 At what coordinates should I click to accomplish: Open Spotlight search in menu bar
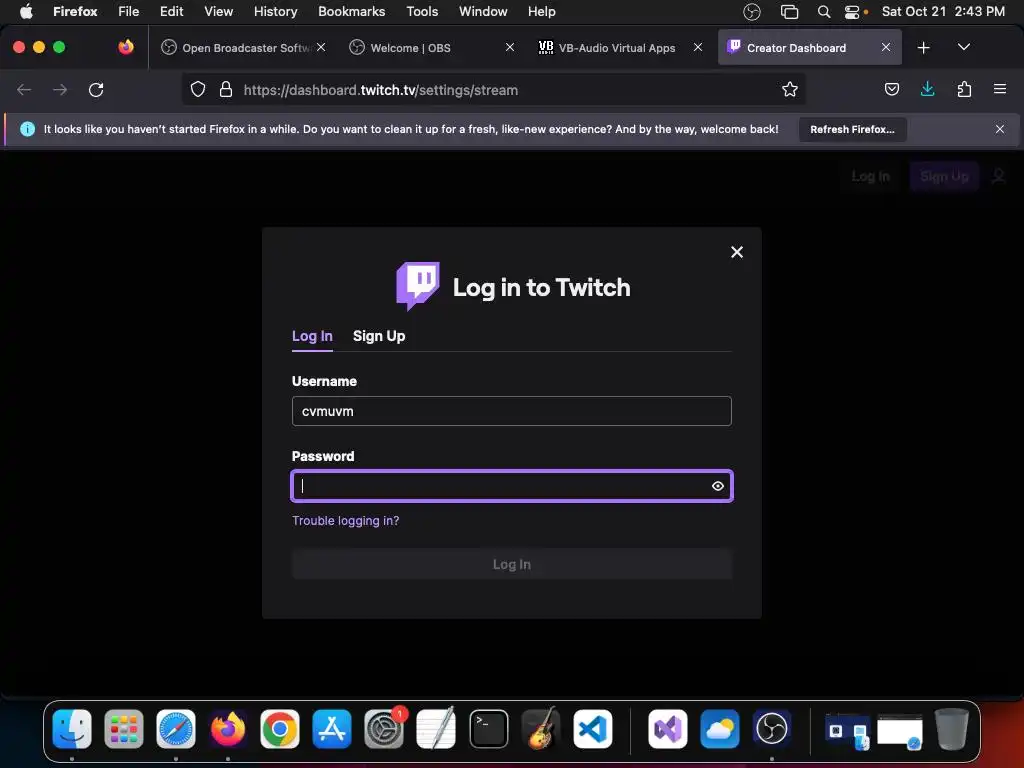tap(824, 11)
